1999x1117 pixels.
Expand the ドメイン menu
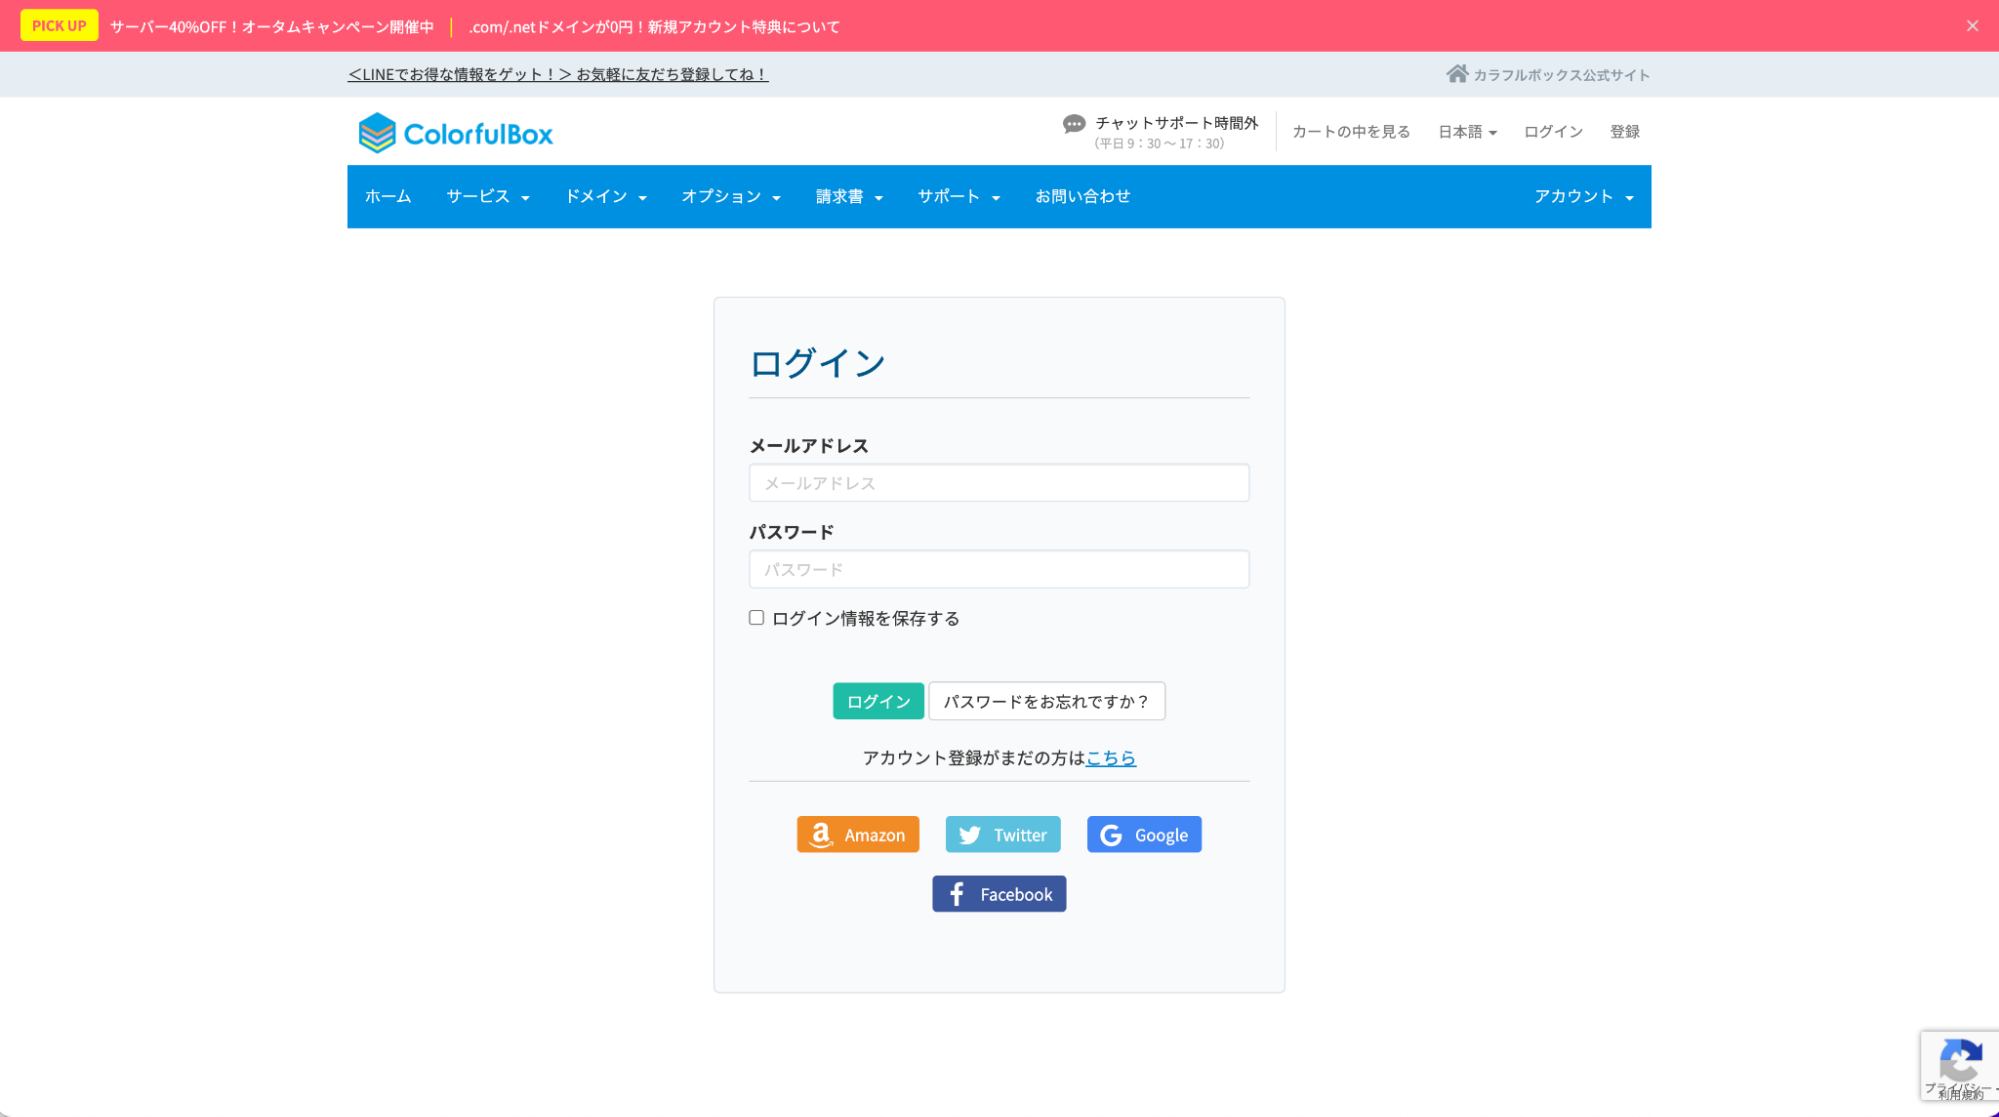tap(606, 196)
